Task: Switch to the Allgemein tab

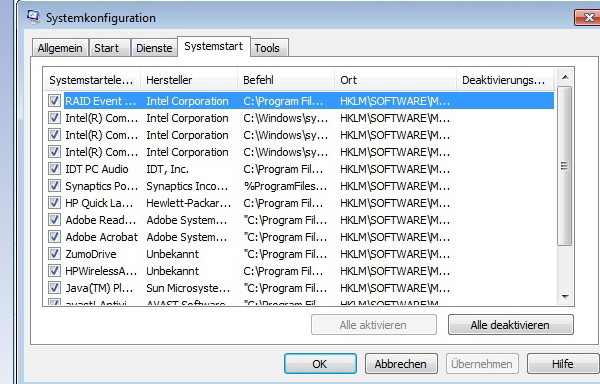Action: (x=60, y=48)
